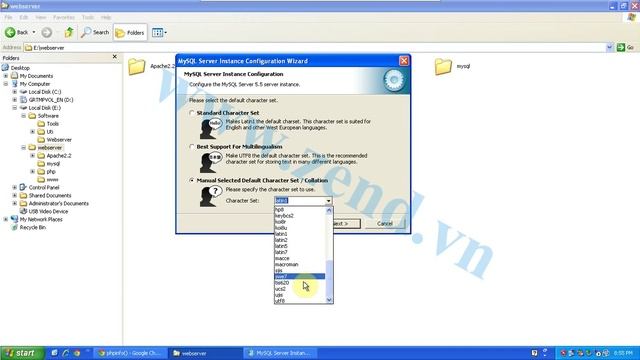Open the Views icon dropdown
Viewport: 640px width, 360px height.
[x=159, y=33]
